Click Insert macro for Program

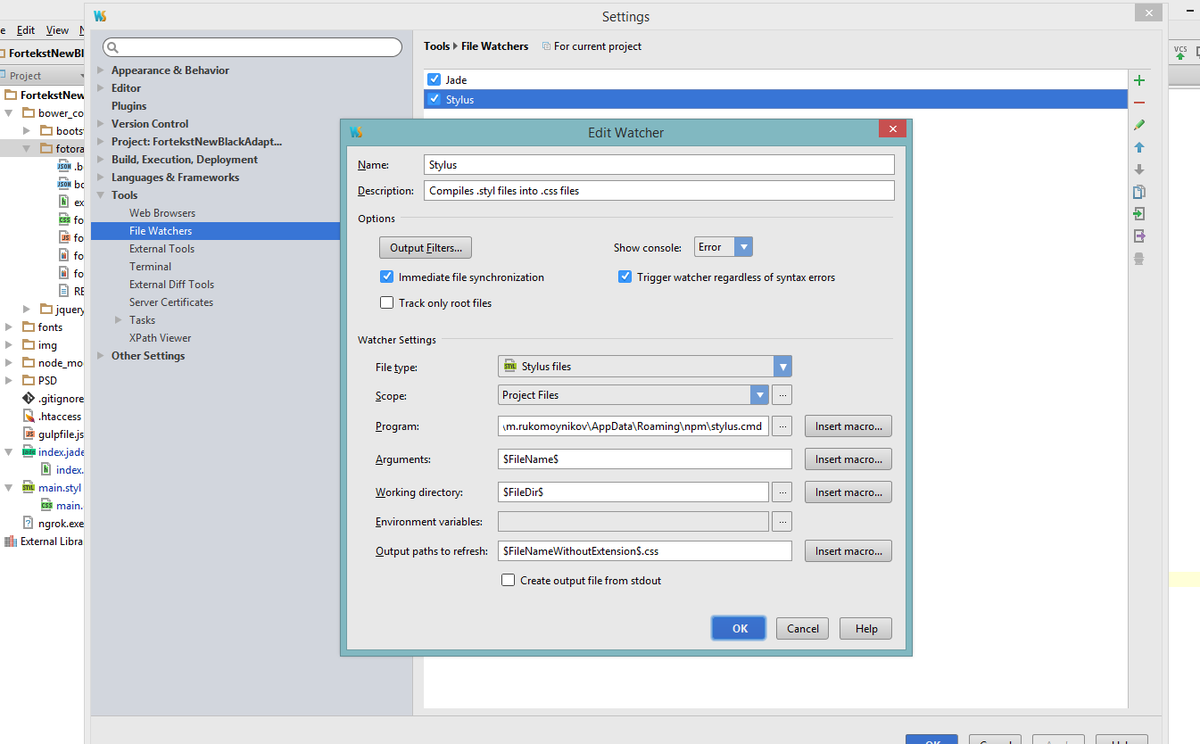pos(848,427)
